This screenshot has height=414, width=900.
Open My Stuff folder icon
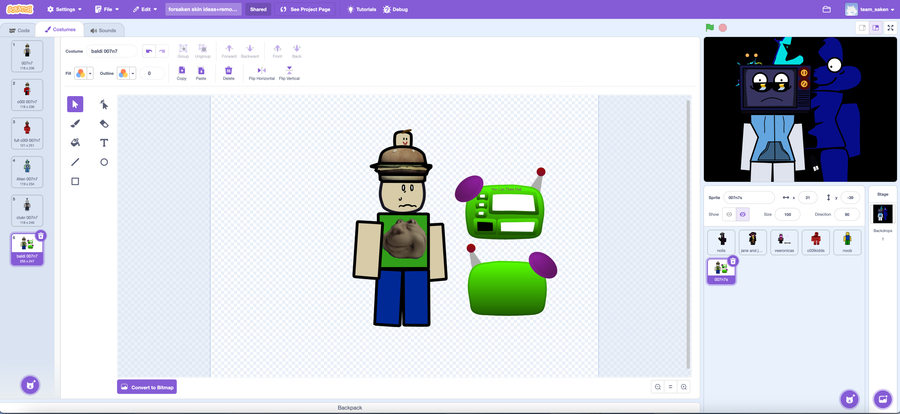tap(827, 9)
